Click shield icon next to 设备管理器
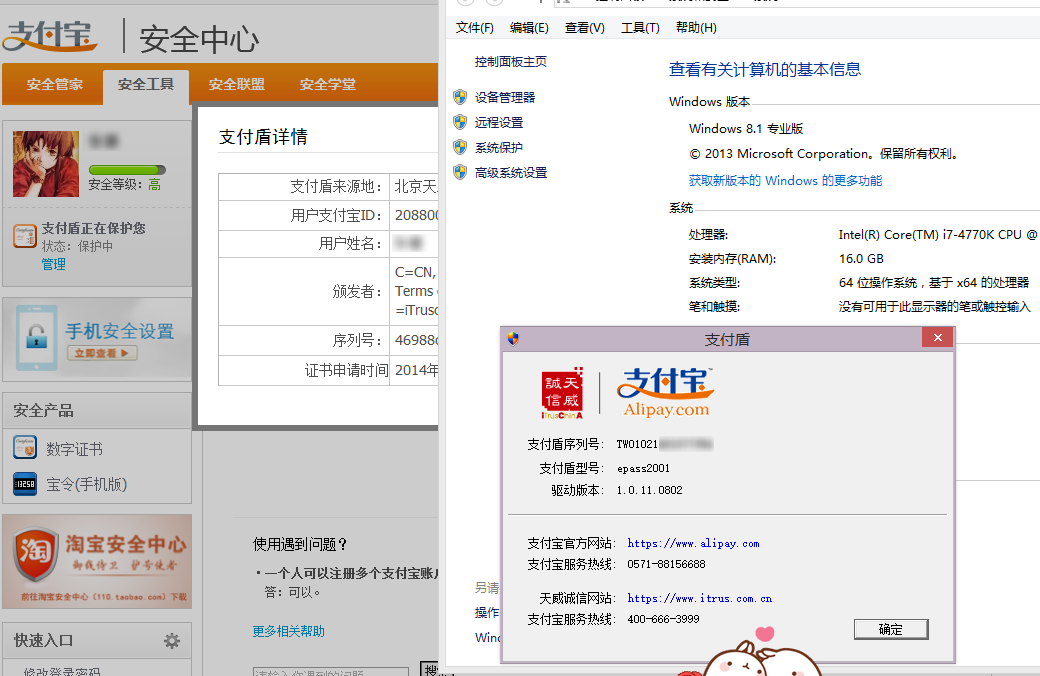 [x=460, y=97]
